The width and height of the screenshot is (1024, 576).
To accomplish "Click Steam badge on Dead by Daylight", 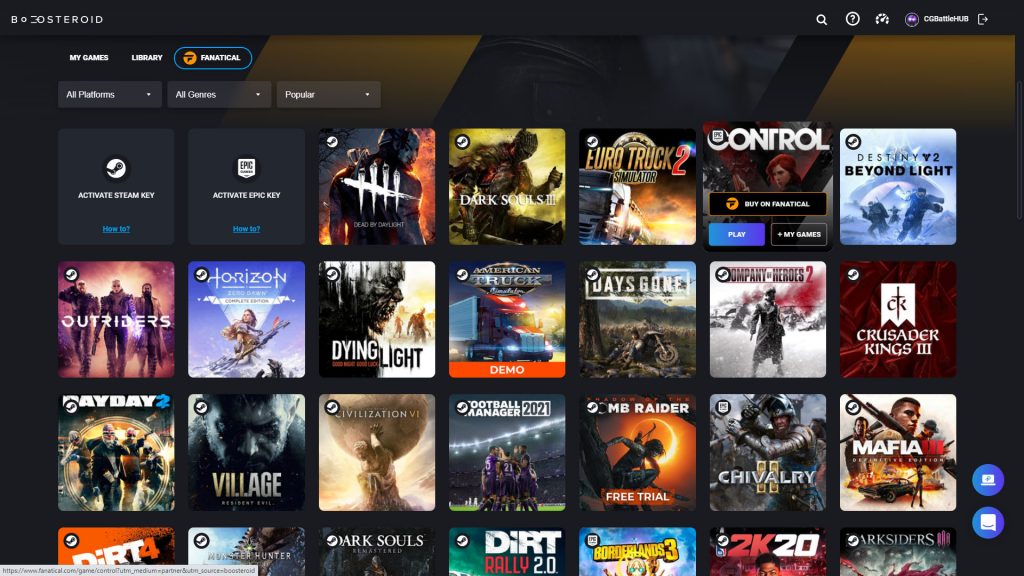I will point(332,141).
